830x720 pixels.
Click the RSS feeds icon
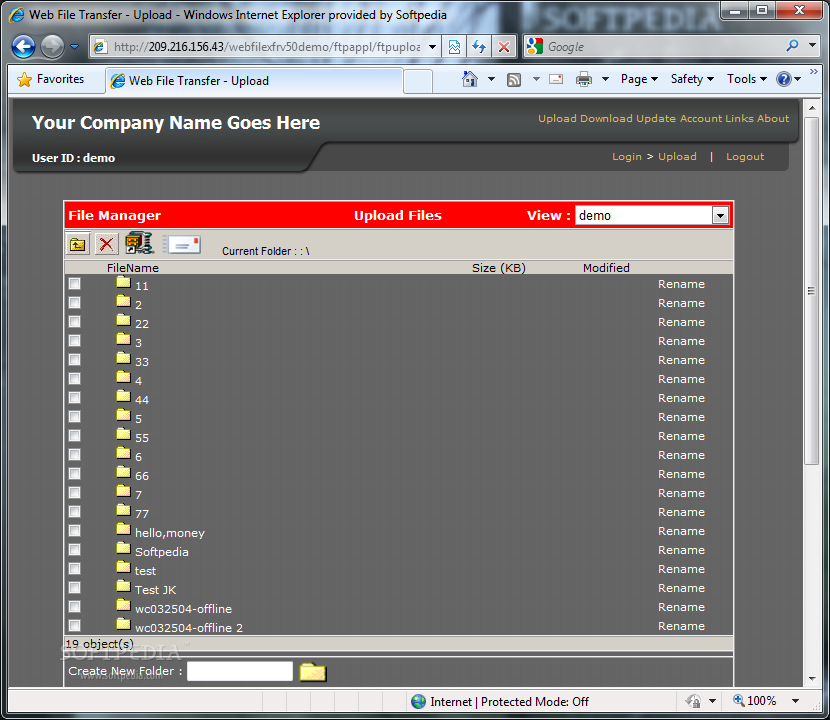514,80
